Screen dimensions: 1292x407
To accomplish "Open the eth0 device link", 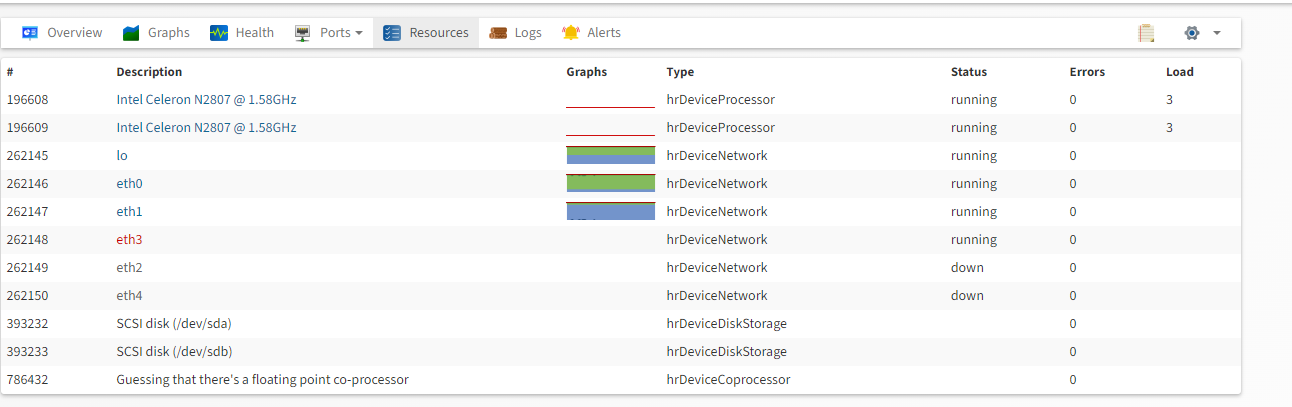I will point(130,184).
